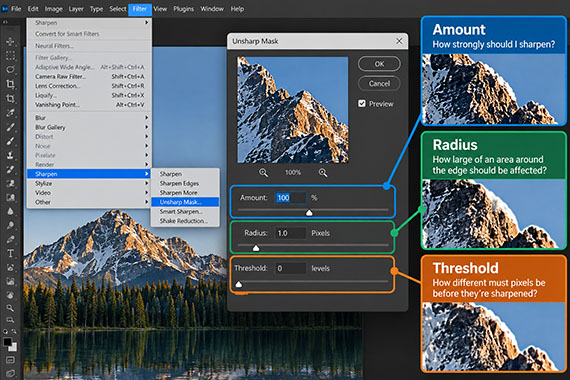Viewport: 570px width, 380px height.
Task: Click the Amount slider handle
Action: click(309, 212)
